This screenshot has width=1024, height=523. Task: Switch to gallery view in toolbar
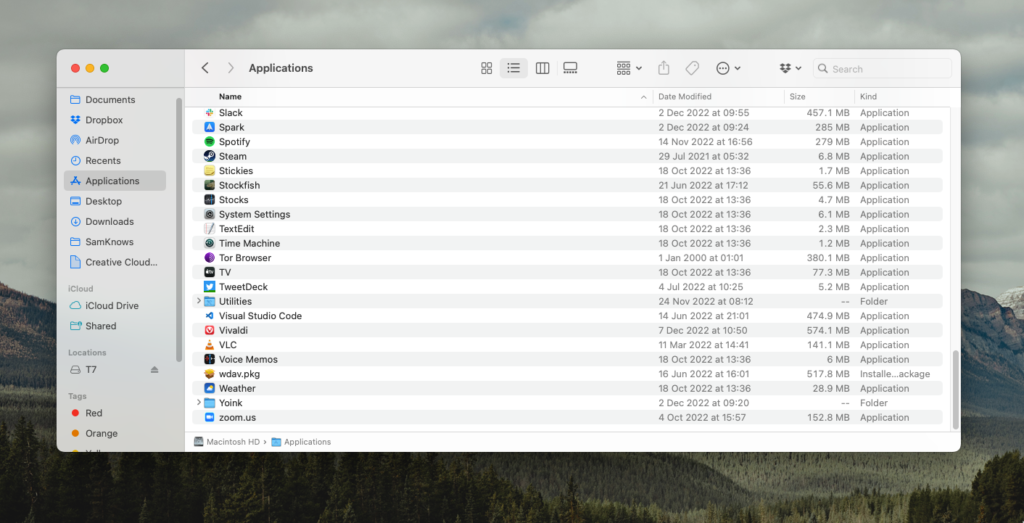tap(570, 69)
